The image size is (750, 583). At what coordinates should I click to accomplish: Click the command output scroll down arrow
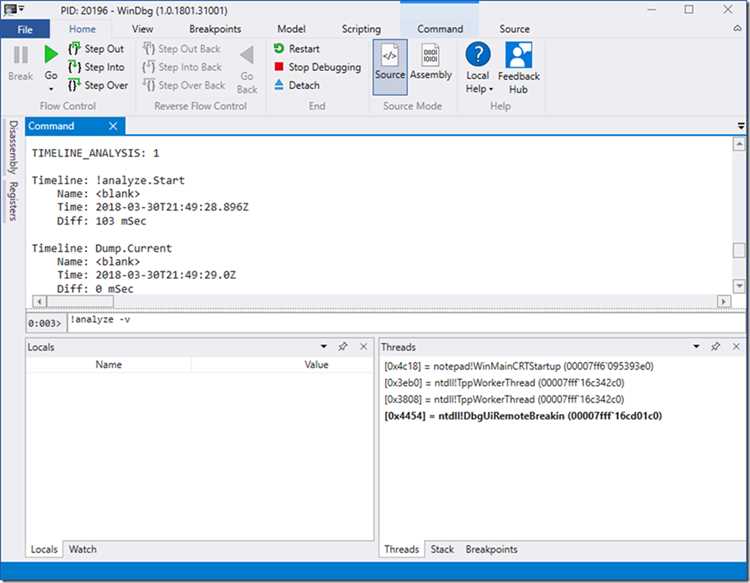click(x=739, y=286)
